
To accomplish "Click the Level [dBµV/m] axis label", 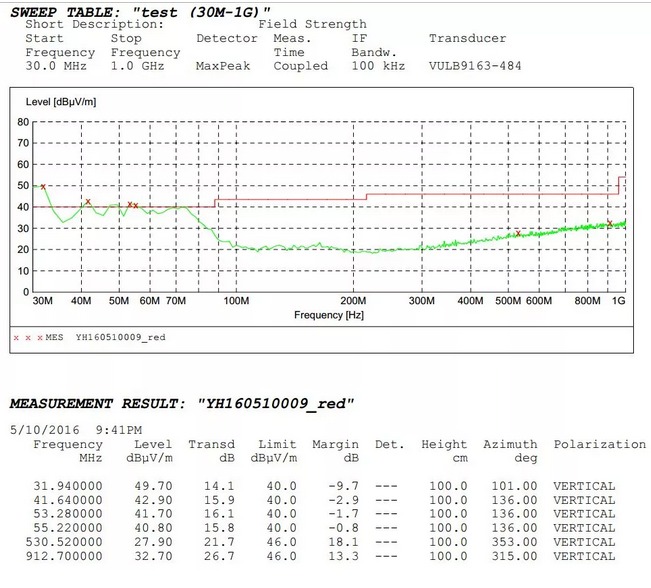I will pyautogui.click(x=61, y=102).
